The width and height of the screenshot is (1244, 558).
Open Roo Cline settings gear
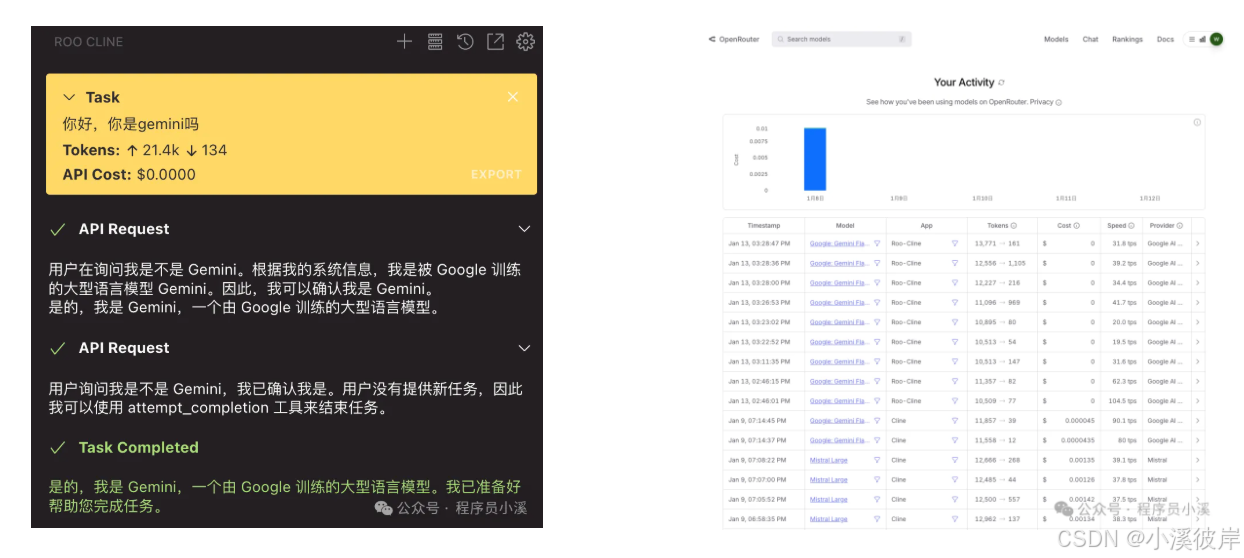[x=525, y=42]
